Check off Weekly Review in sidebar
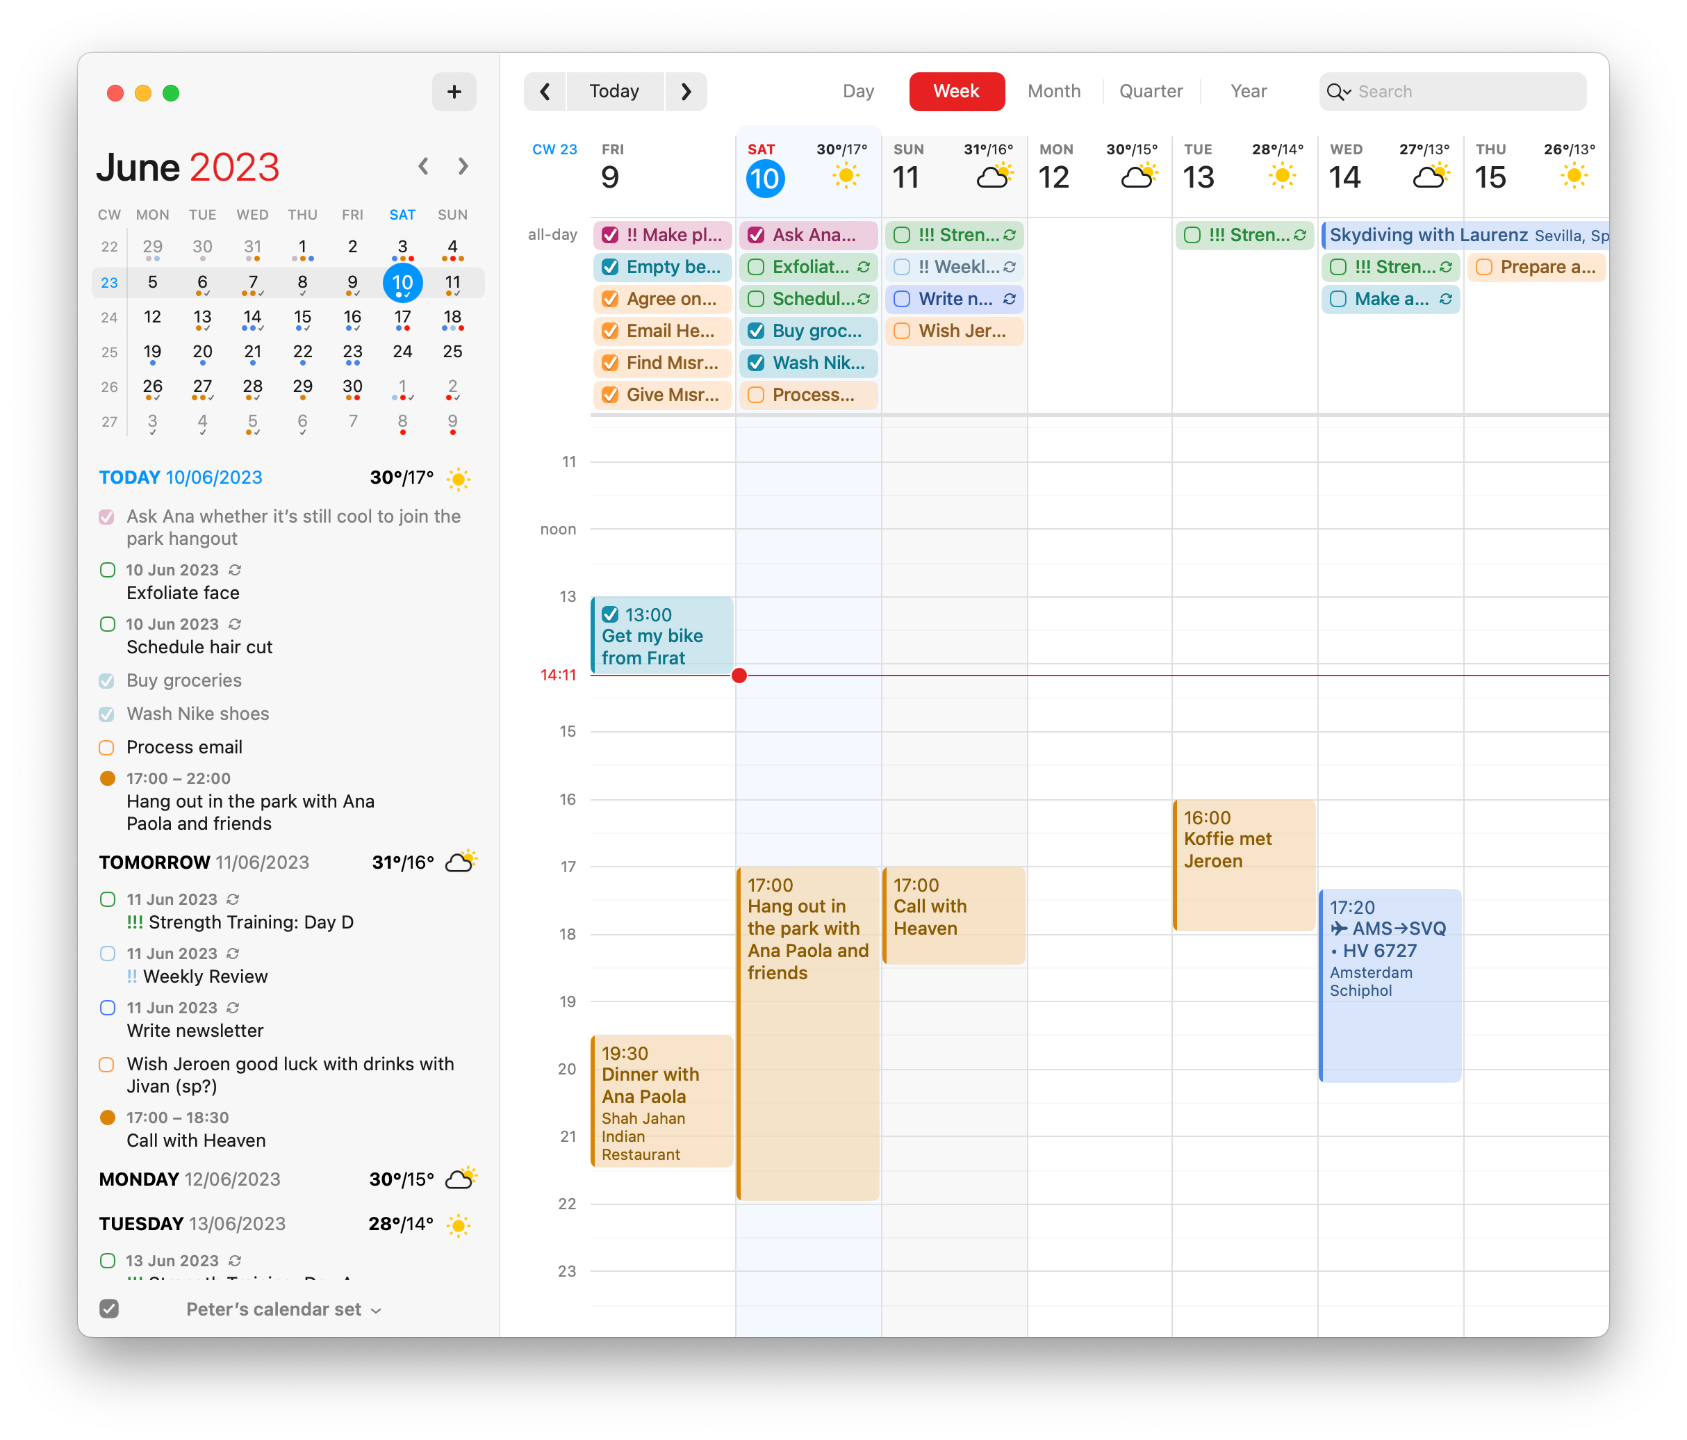The image size is (1687, 1440). 107,954
